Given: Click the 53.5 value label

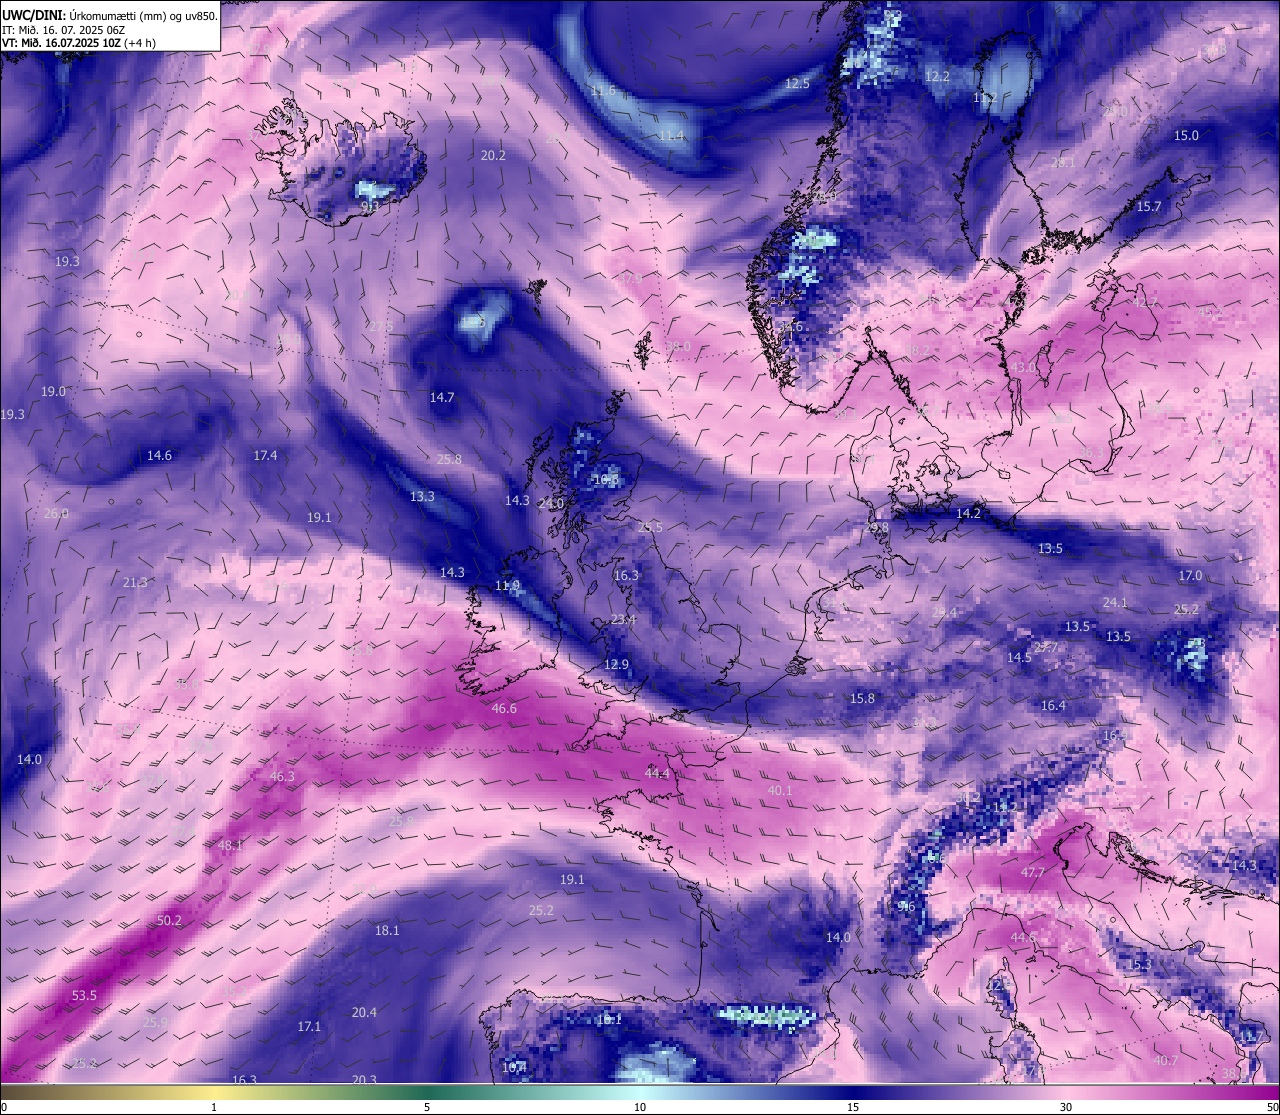Looking at the screenshot, I should tap(84, 995).
